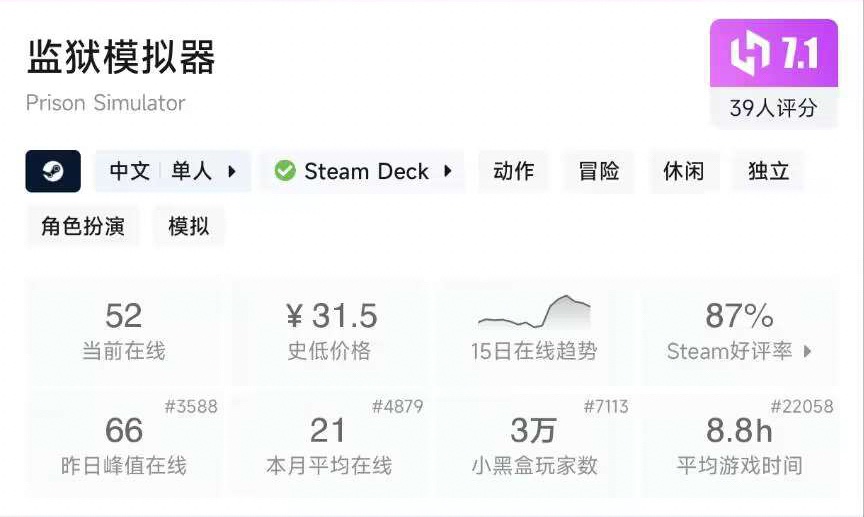The width and height of the screenshot is (864, 517).
Task: Select the 冒险 genre tag
Action: [x=599, y=171]
